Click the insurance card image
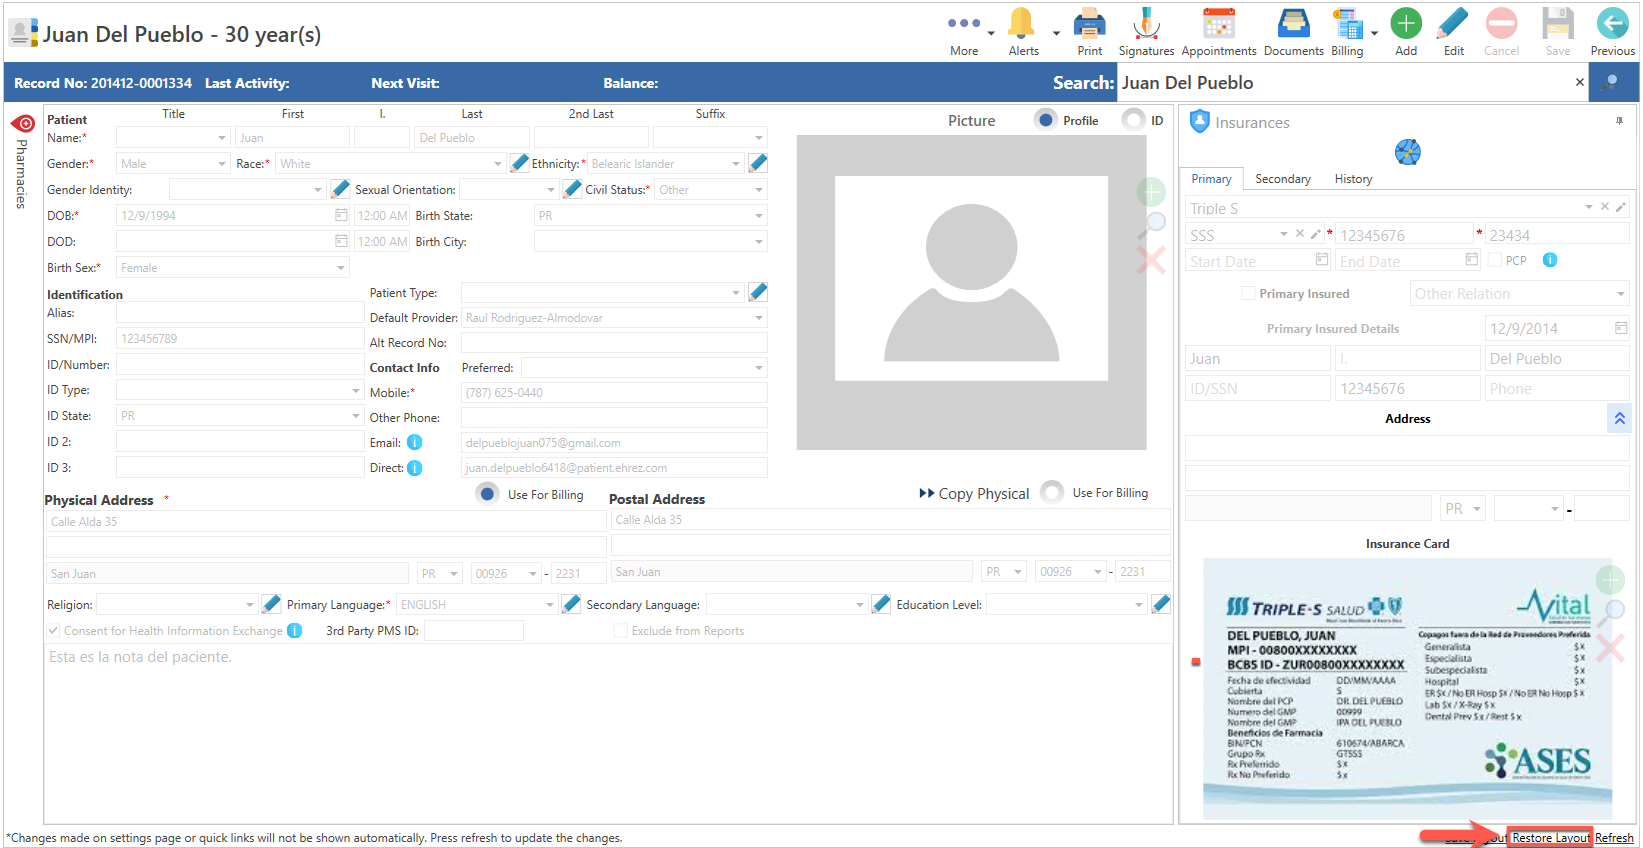This screenshot has width=1643, height=848. (1407, 689)
